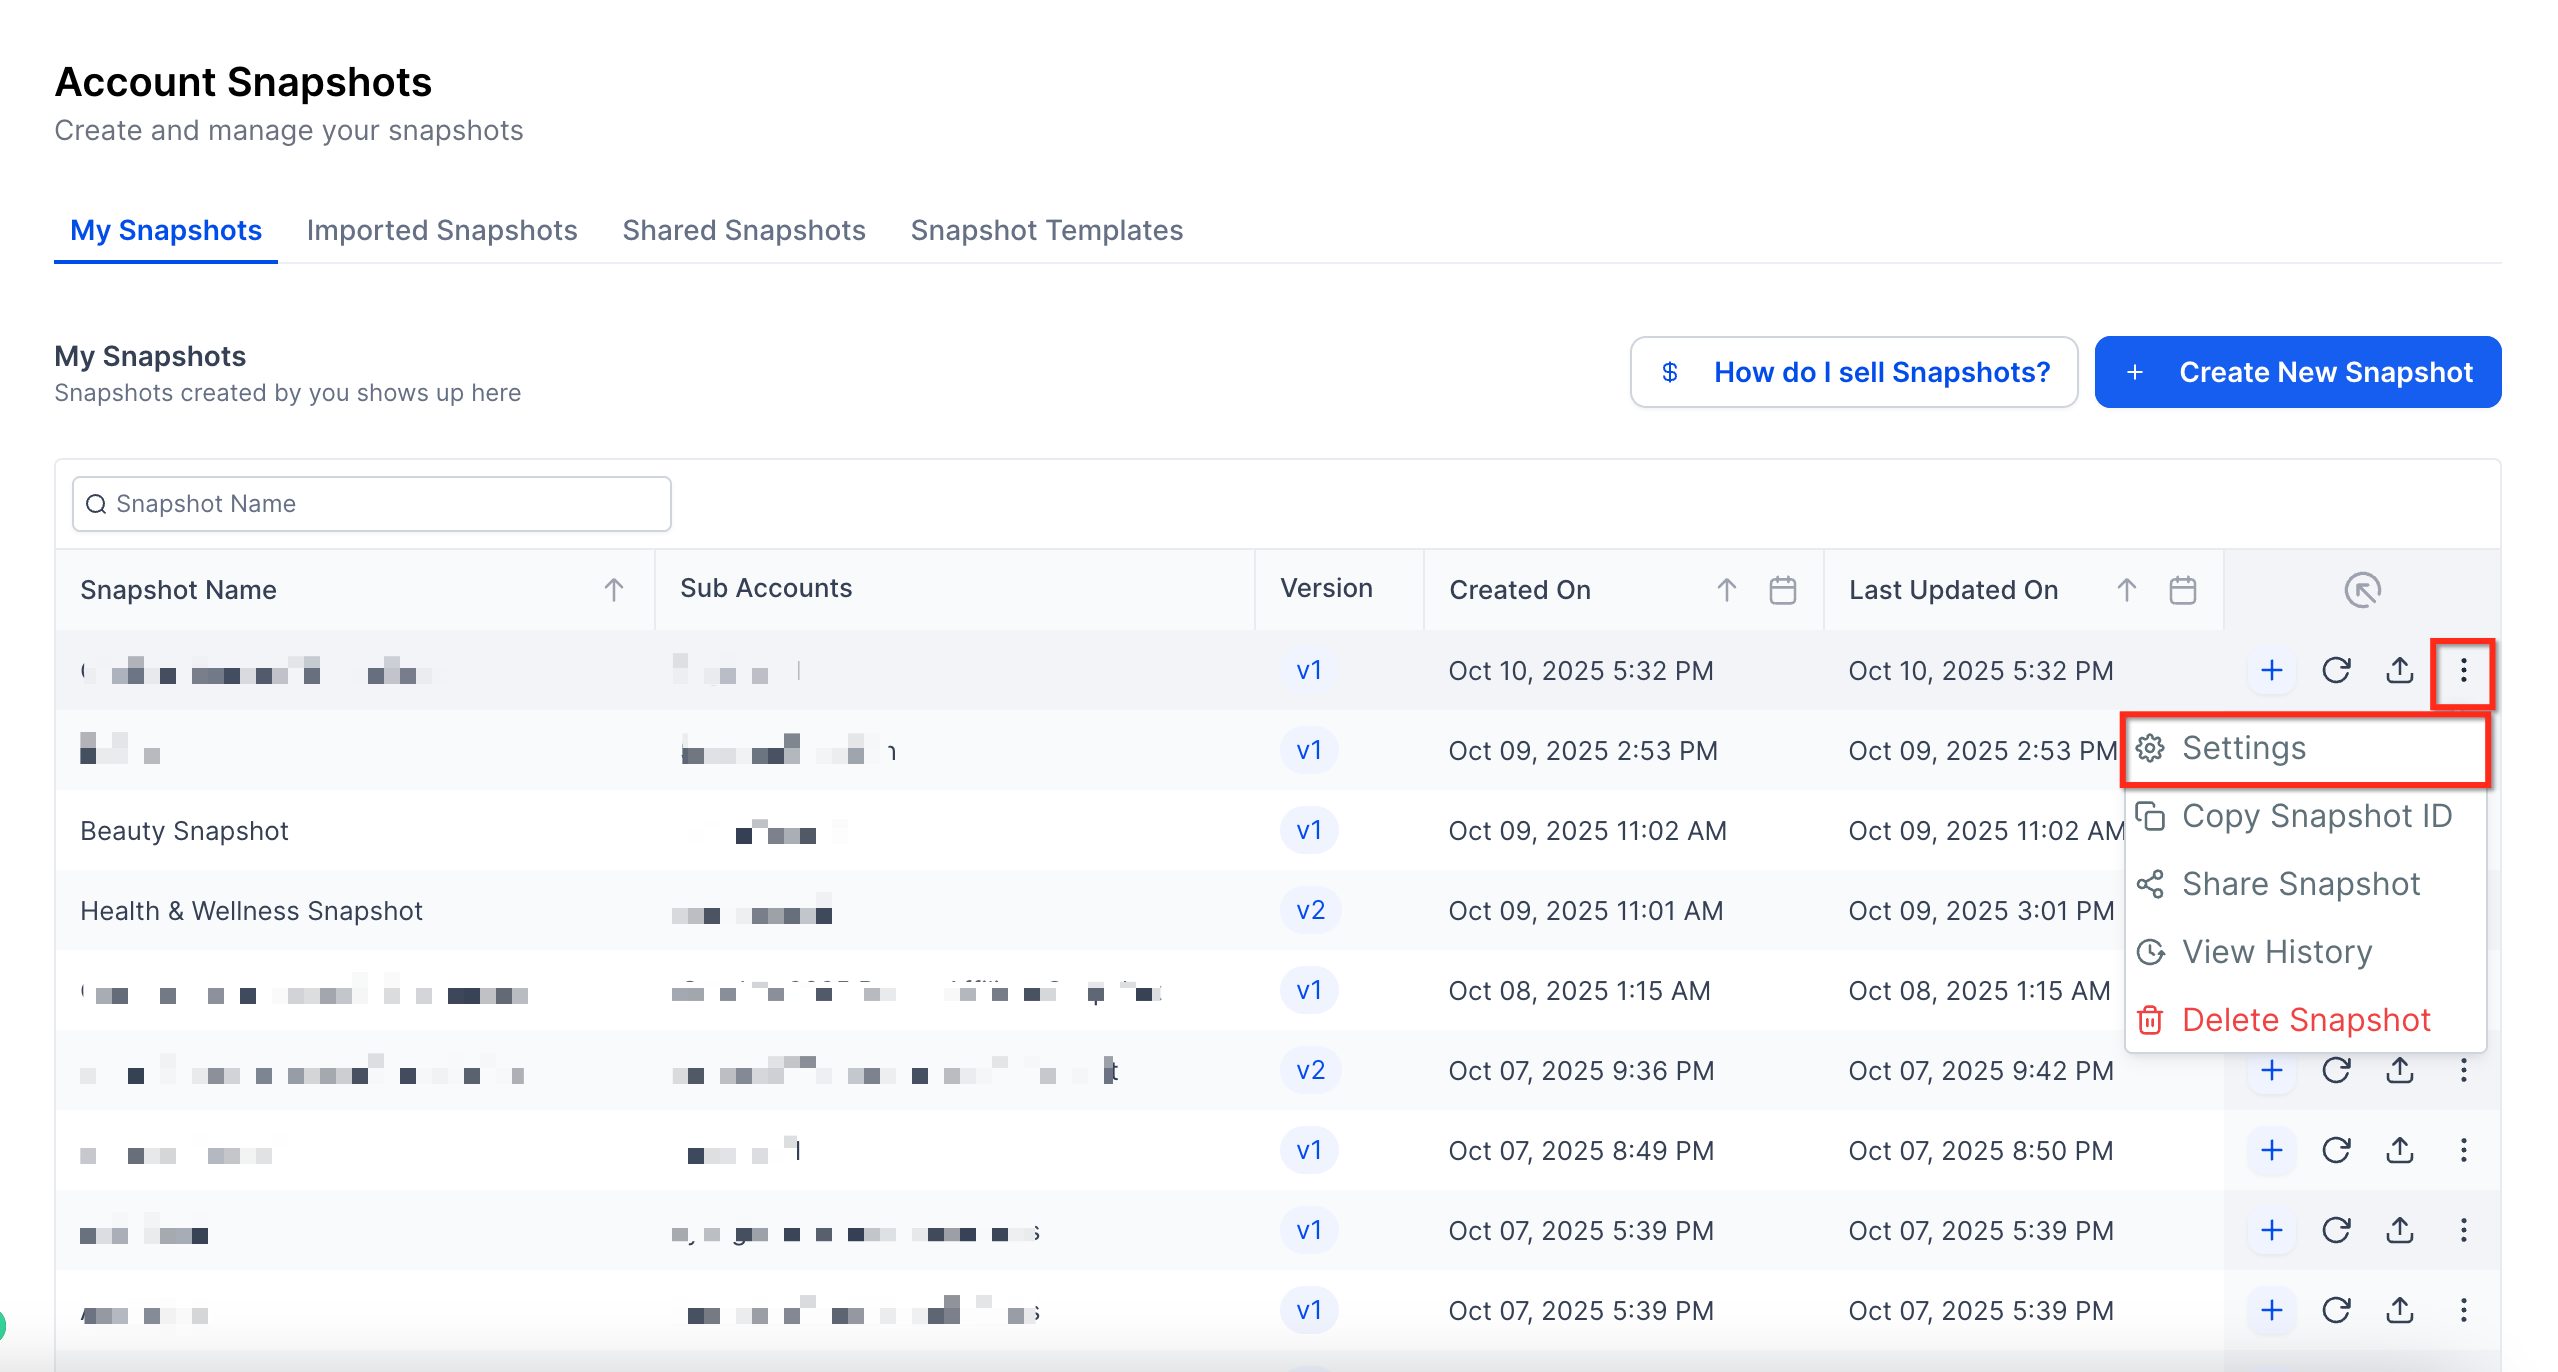Sort by Last Updated On arrow
This screenshot has height=1372, width=2558.
(2126, 590)
